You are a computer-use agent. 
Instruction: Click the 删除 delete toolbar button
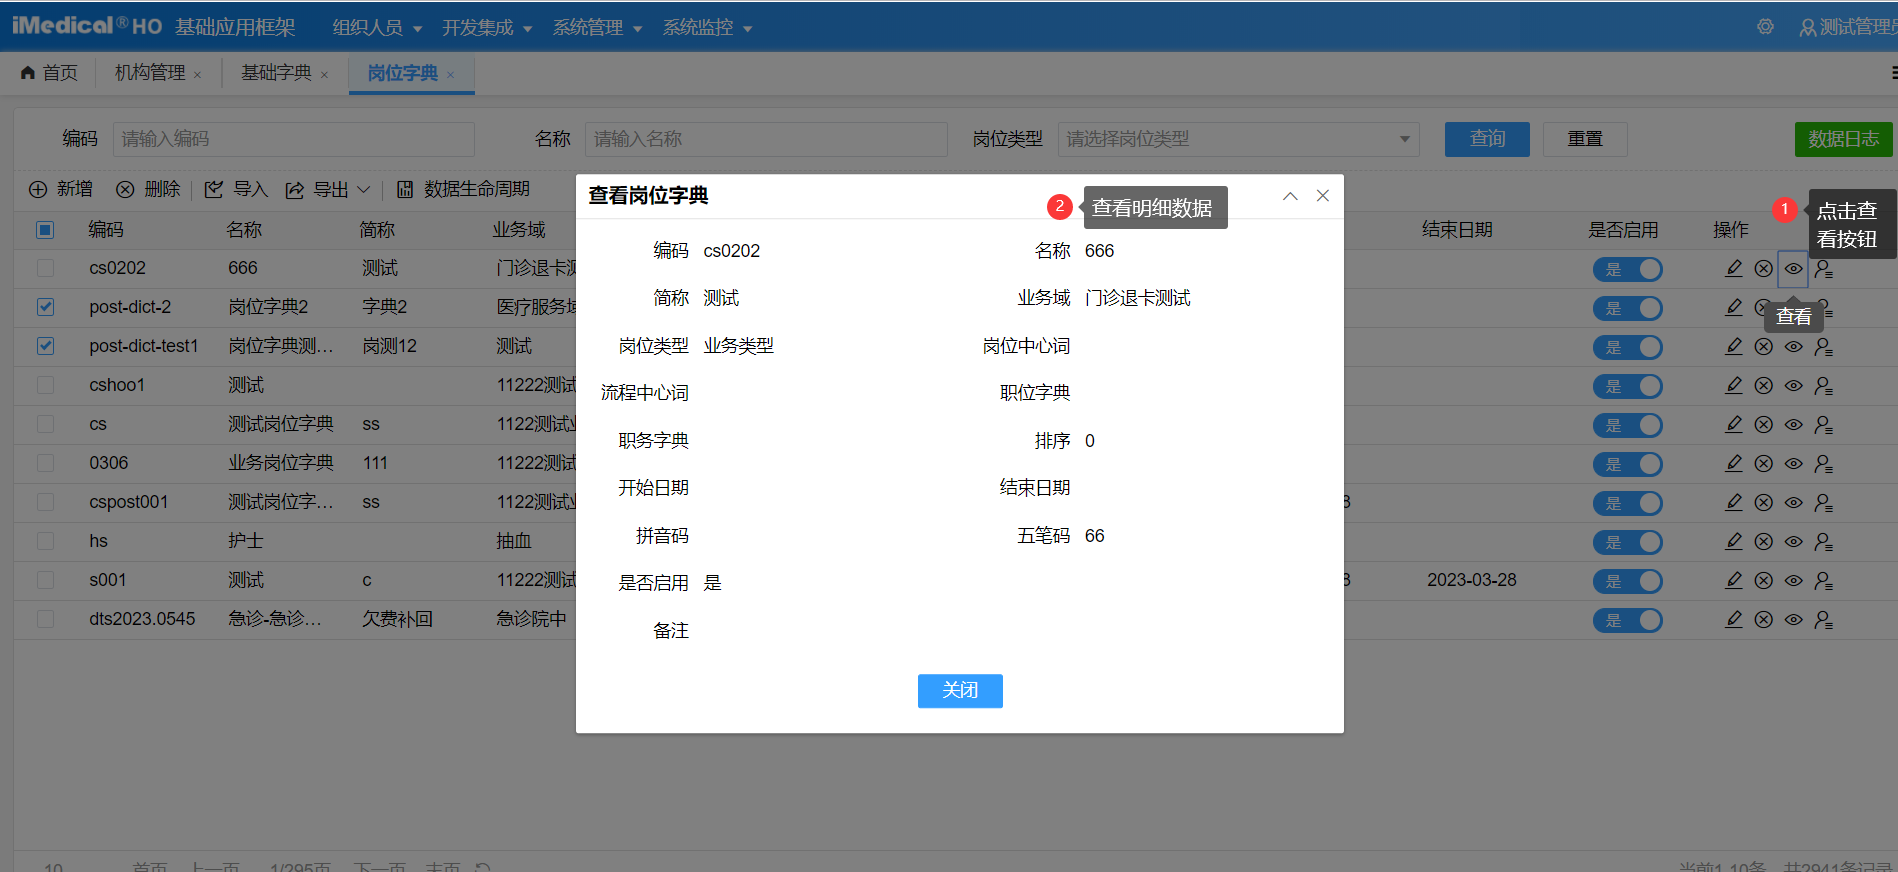click(x=148, y=189)
